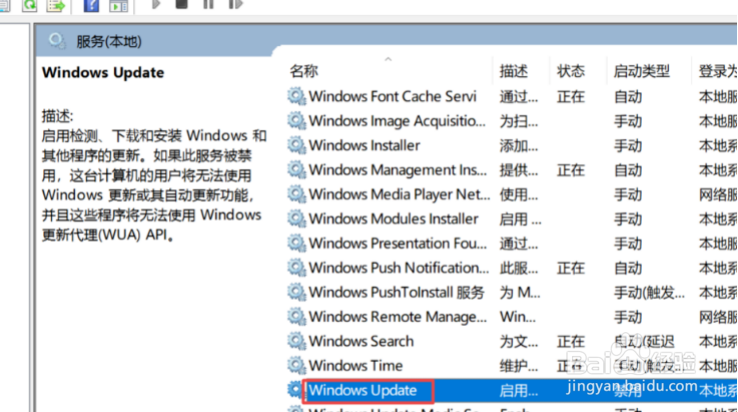Click the gear icon for Windows PushToInstall 服务

tap(297, 292)
